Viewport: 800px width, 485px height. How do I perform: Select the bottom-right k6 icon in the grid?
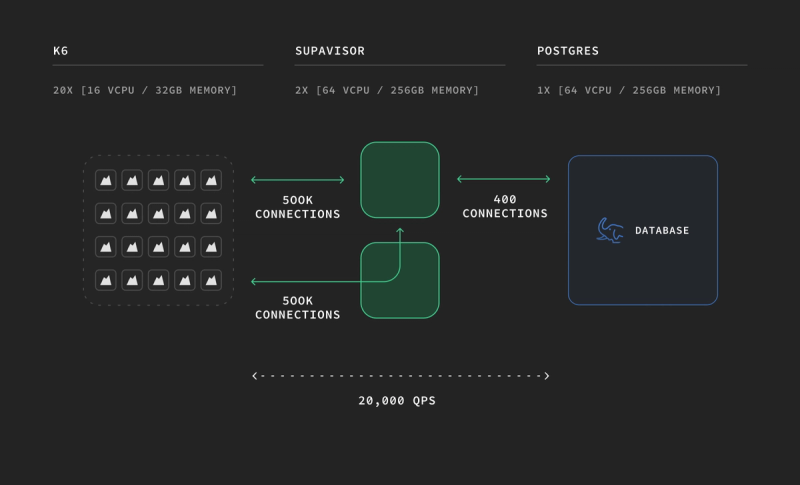(x=211, y=280)
